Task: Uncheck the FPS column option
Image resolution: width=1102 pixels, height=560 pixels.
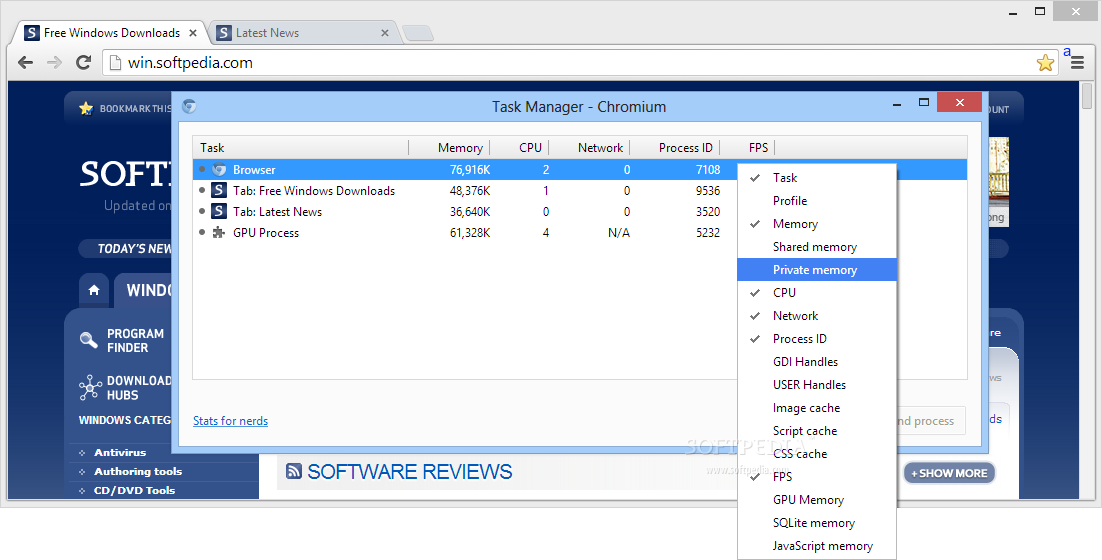Action: (x=817, y=476)
